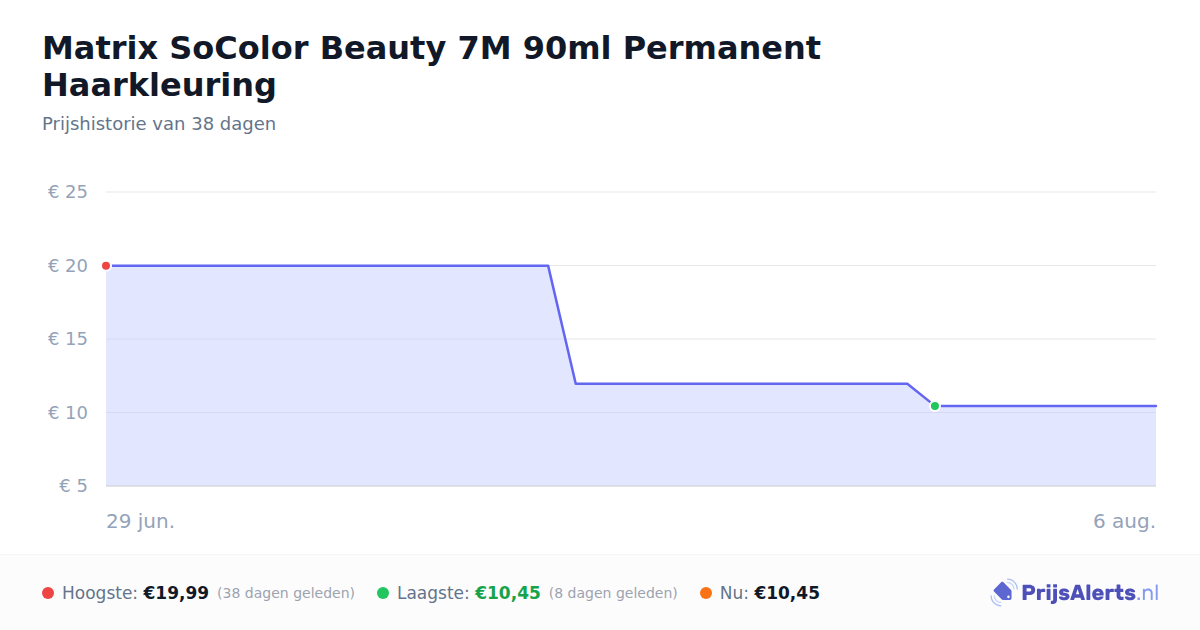Click the 29 jun. start date label
This screenshot has width=1200, height=630.
coord(141,522)
